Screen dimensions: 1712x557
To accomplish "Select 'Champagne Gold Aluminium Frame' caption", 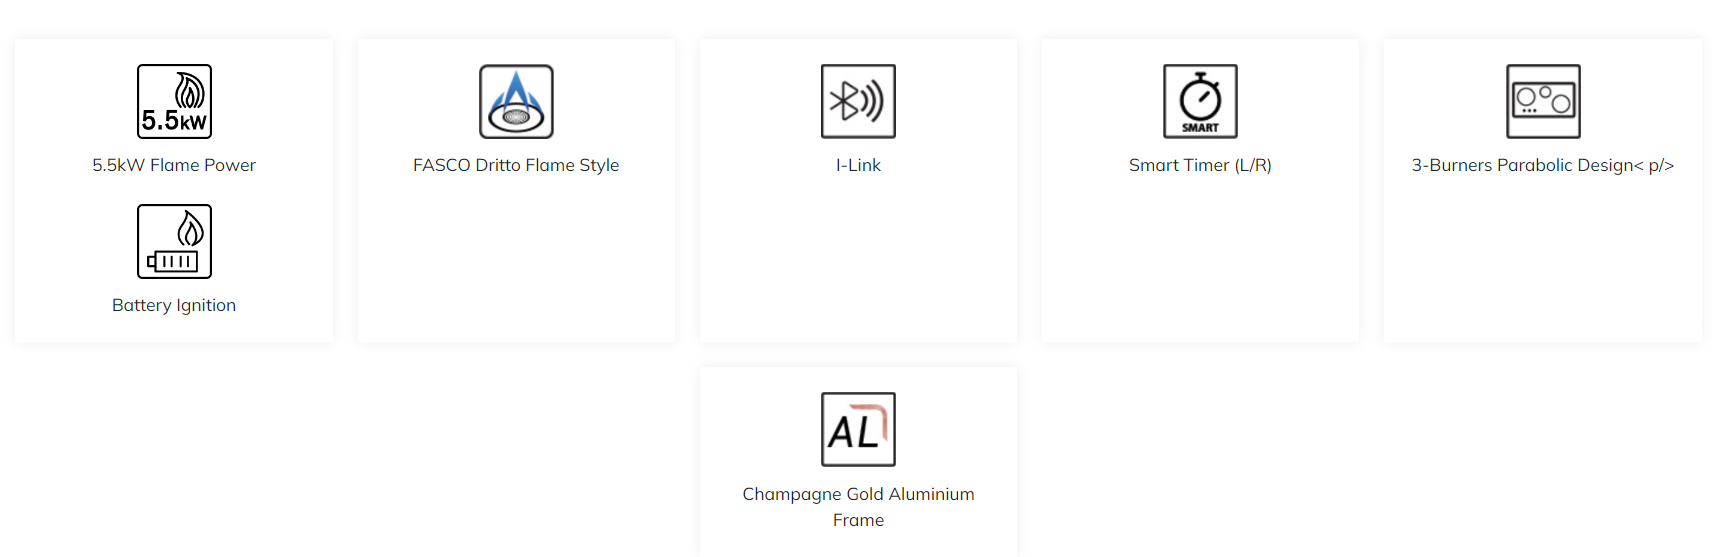I will tap(858, 507).
